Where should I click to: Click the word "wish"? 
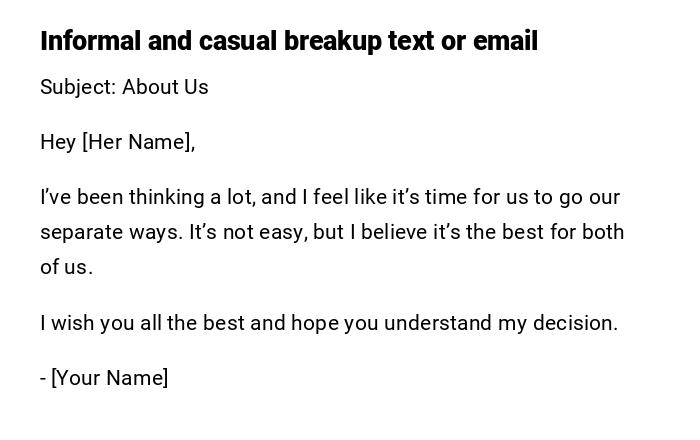coord(70,323)
